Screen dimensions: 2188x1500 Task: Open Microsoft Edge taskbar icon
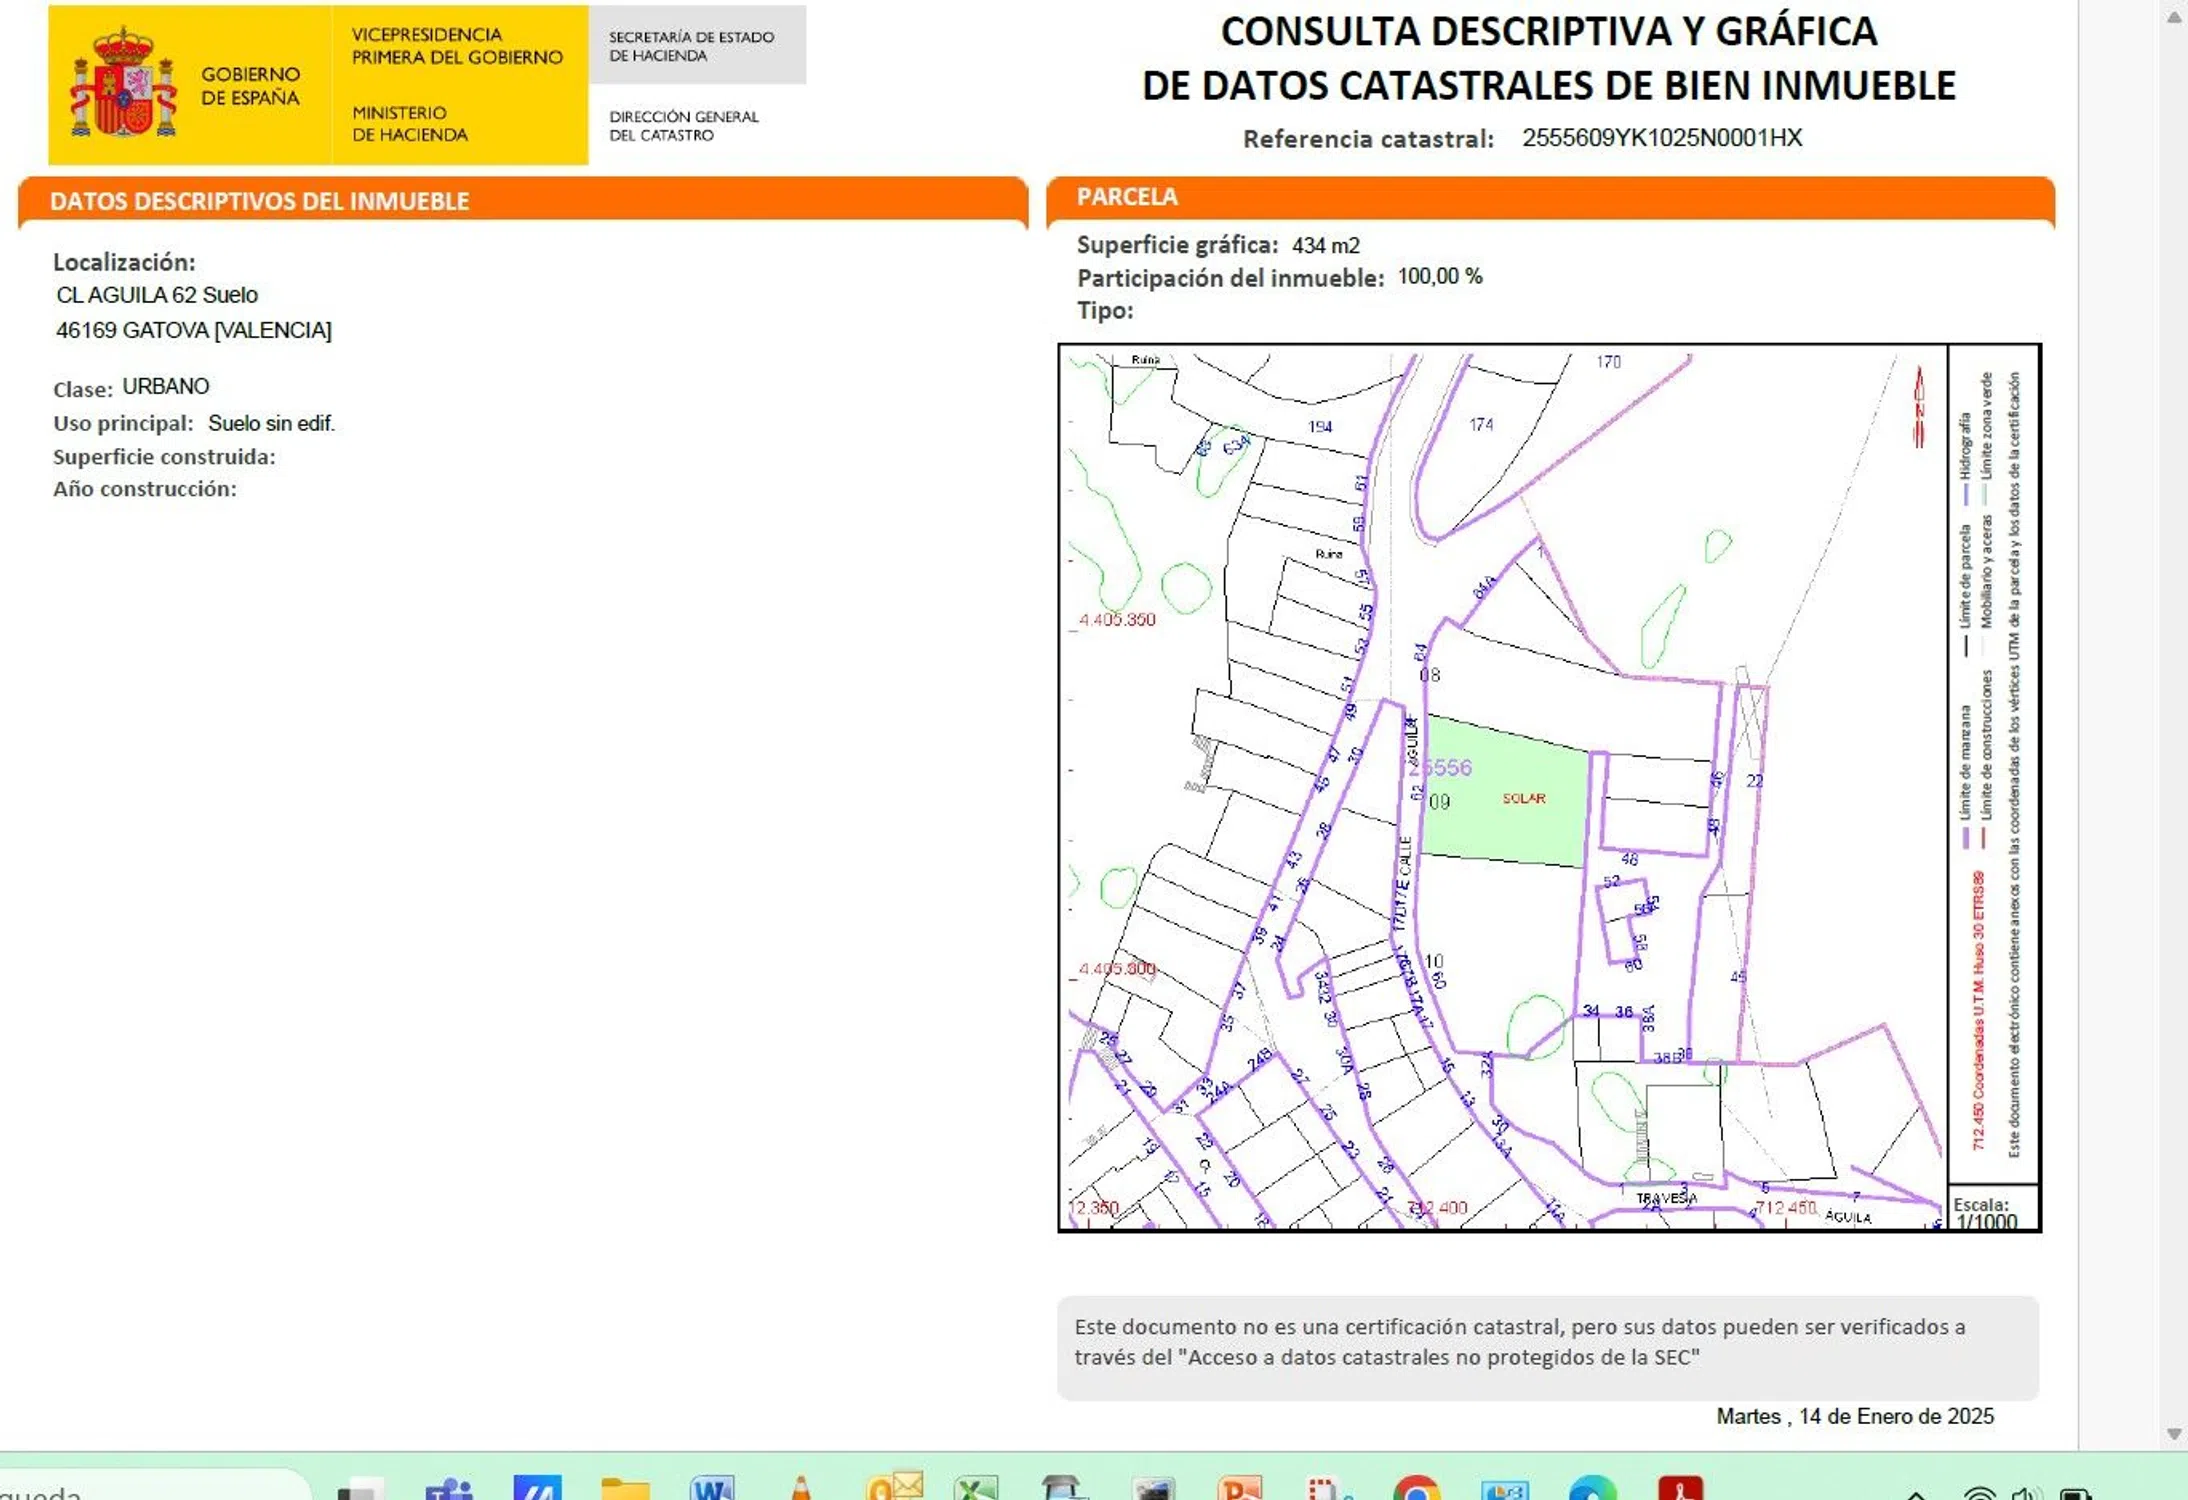(1592, 1490)
